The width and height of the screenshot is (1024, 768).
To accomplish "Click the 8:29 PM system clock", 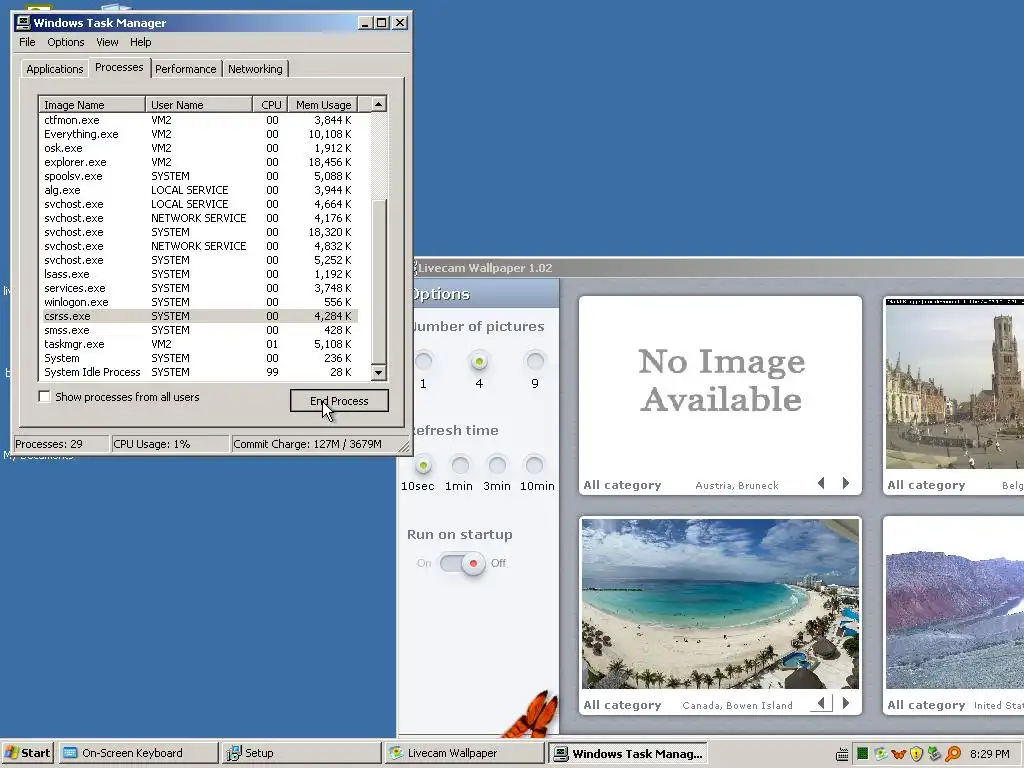I will coord(989,754).
